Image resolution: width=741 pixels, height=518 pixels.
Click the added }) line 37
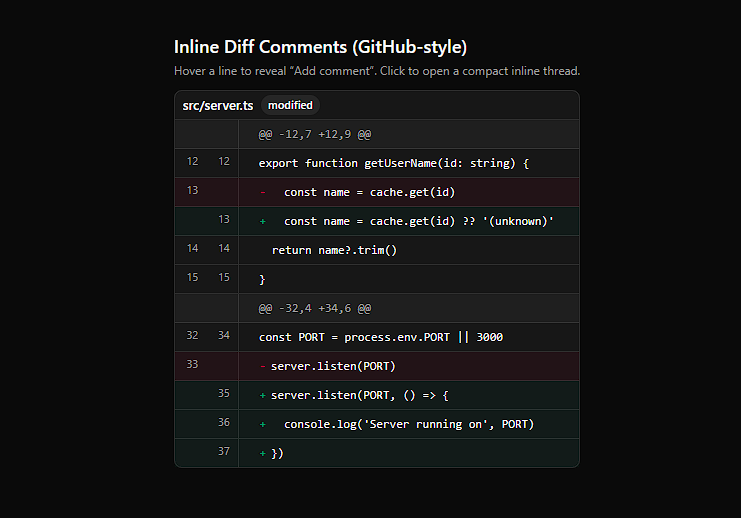377,453
